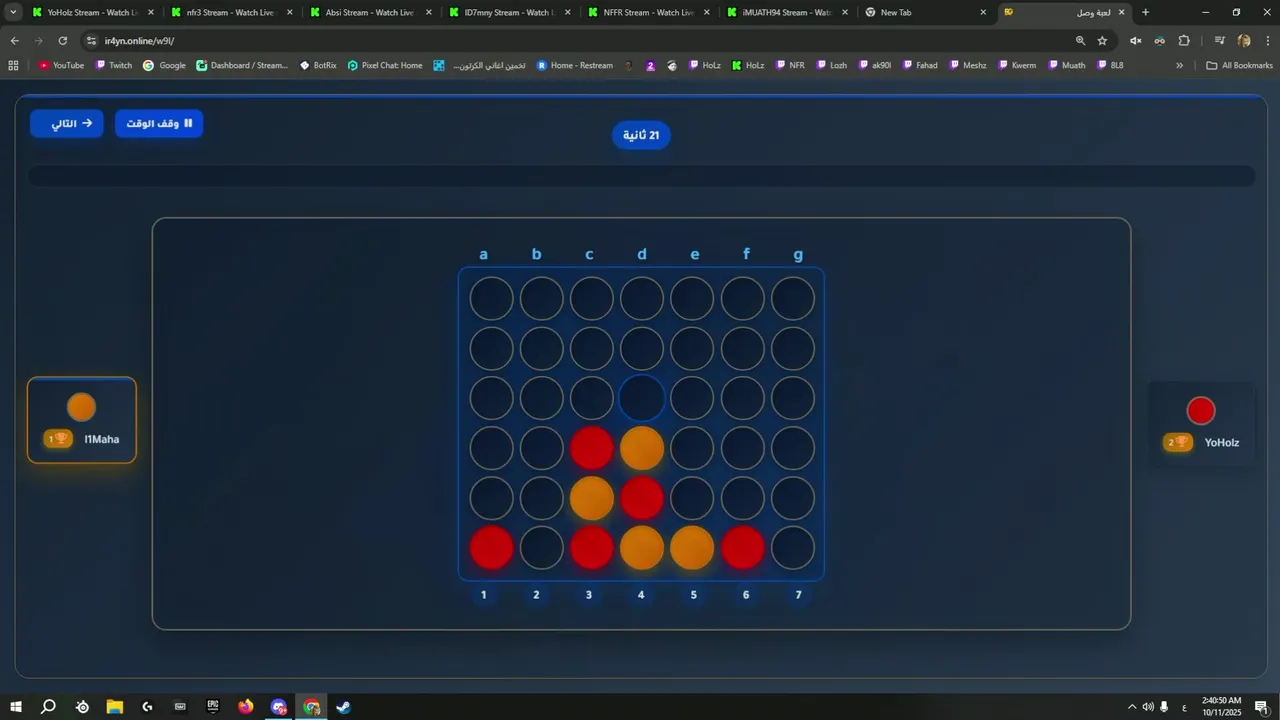This screenshot has width=1280, height=720.
Task: Open the Home - Restream bookmark
Action: [575, 65]
